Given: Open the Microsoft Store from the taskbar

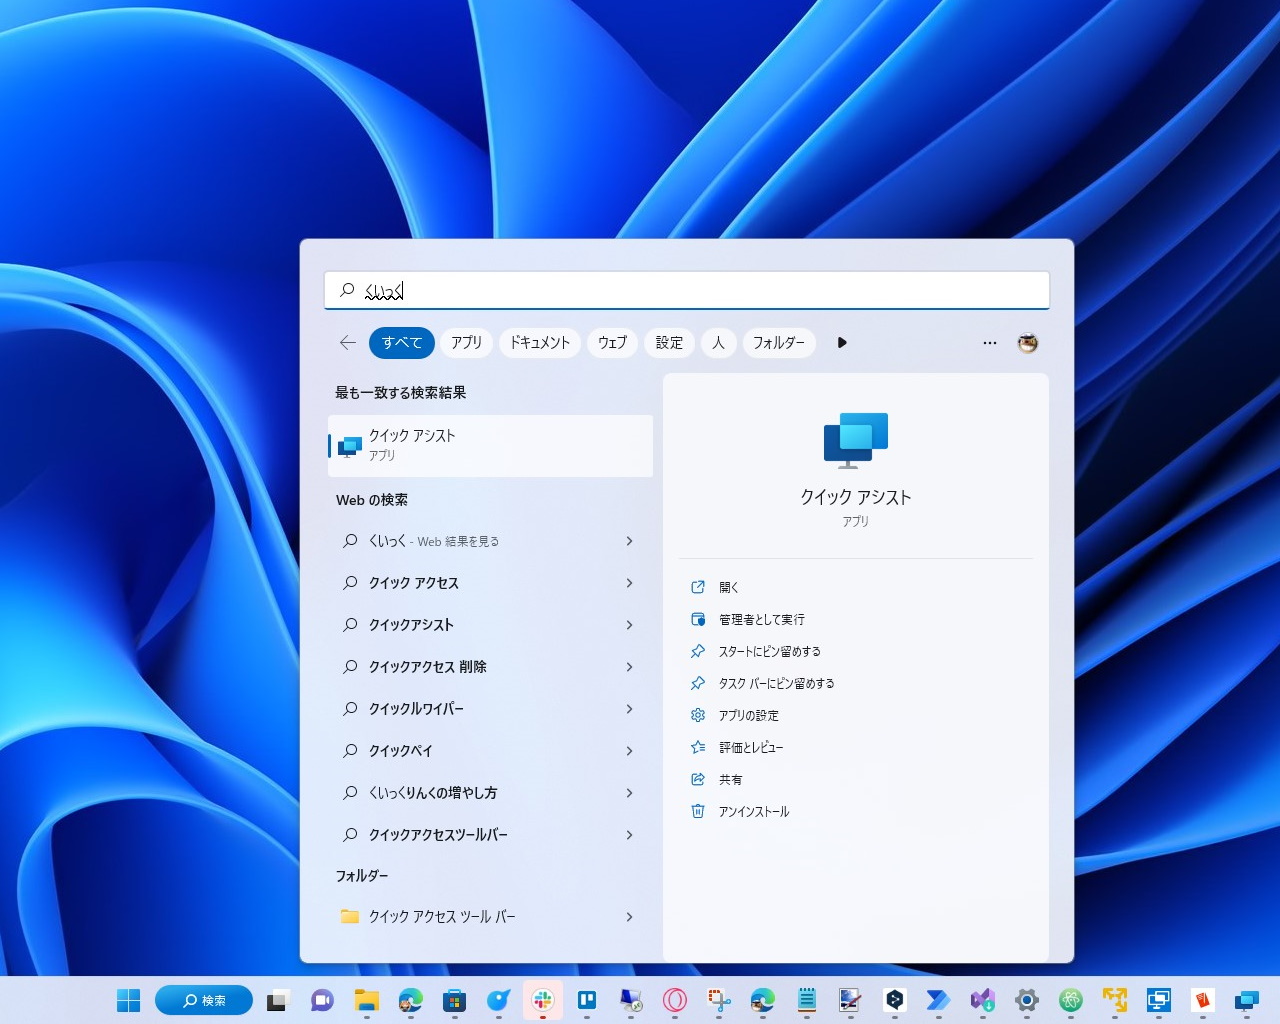Looking at the screenshot, I should coord(455,1000).
